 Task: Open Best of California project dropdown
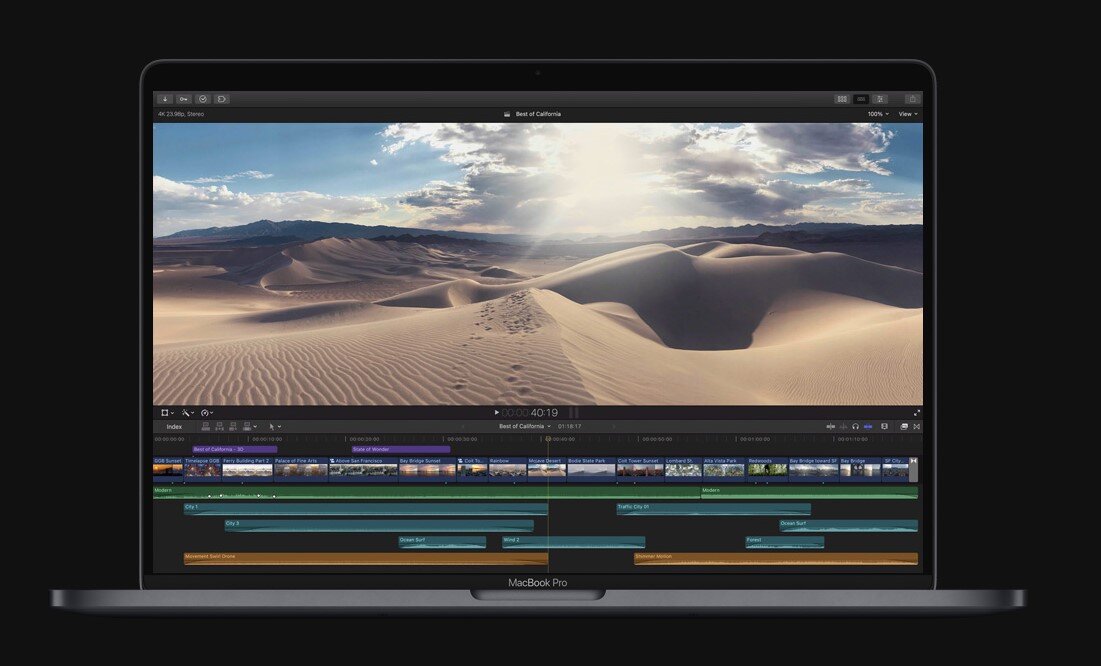point(525,426)
